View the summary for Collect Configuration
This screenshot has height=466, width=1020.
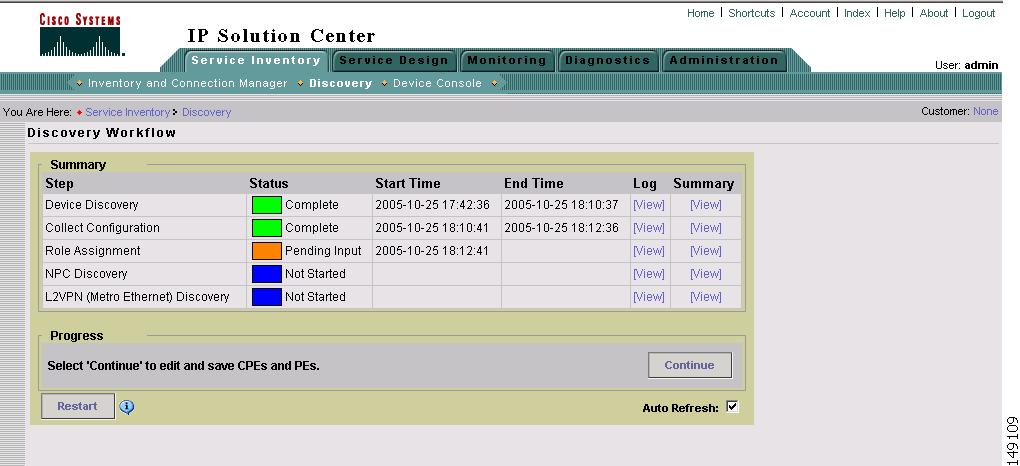click(x=706, y=228)
